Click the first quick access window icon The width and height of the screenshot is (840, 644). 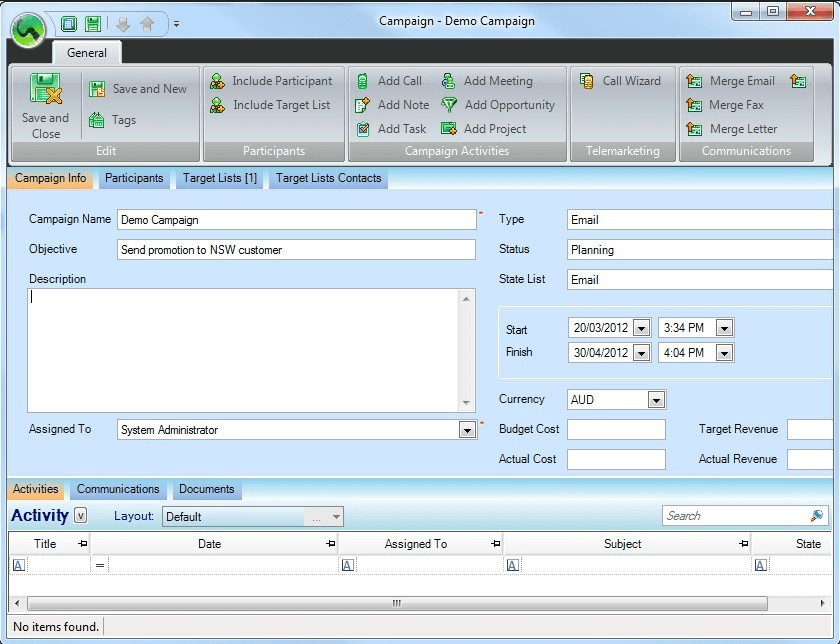click(x=69, y=24)
